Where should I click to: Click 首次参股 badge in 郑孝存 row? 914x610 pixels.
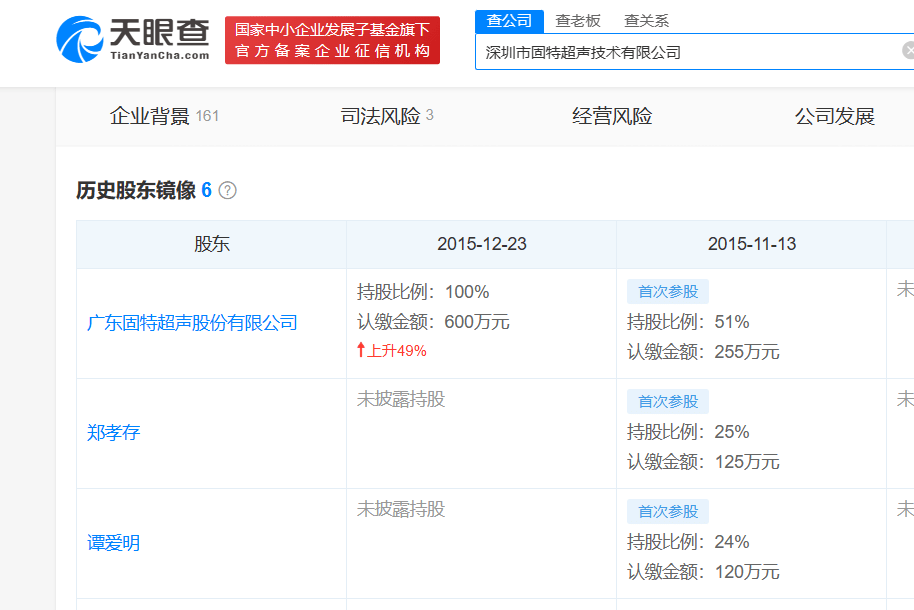[667, 401]
